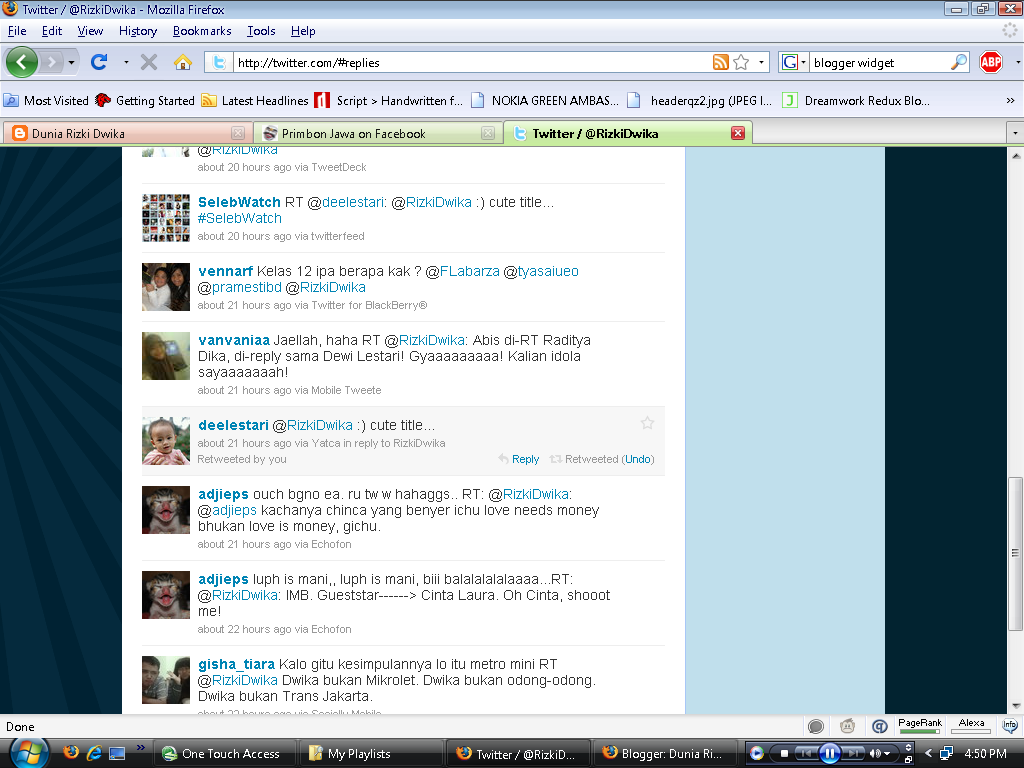Open Dreamwork Redux Blo bookmark

(856, 101)
